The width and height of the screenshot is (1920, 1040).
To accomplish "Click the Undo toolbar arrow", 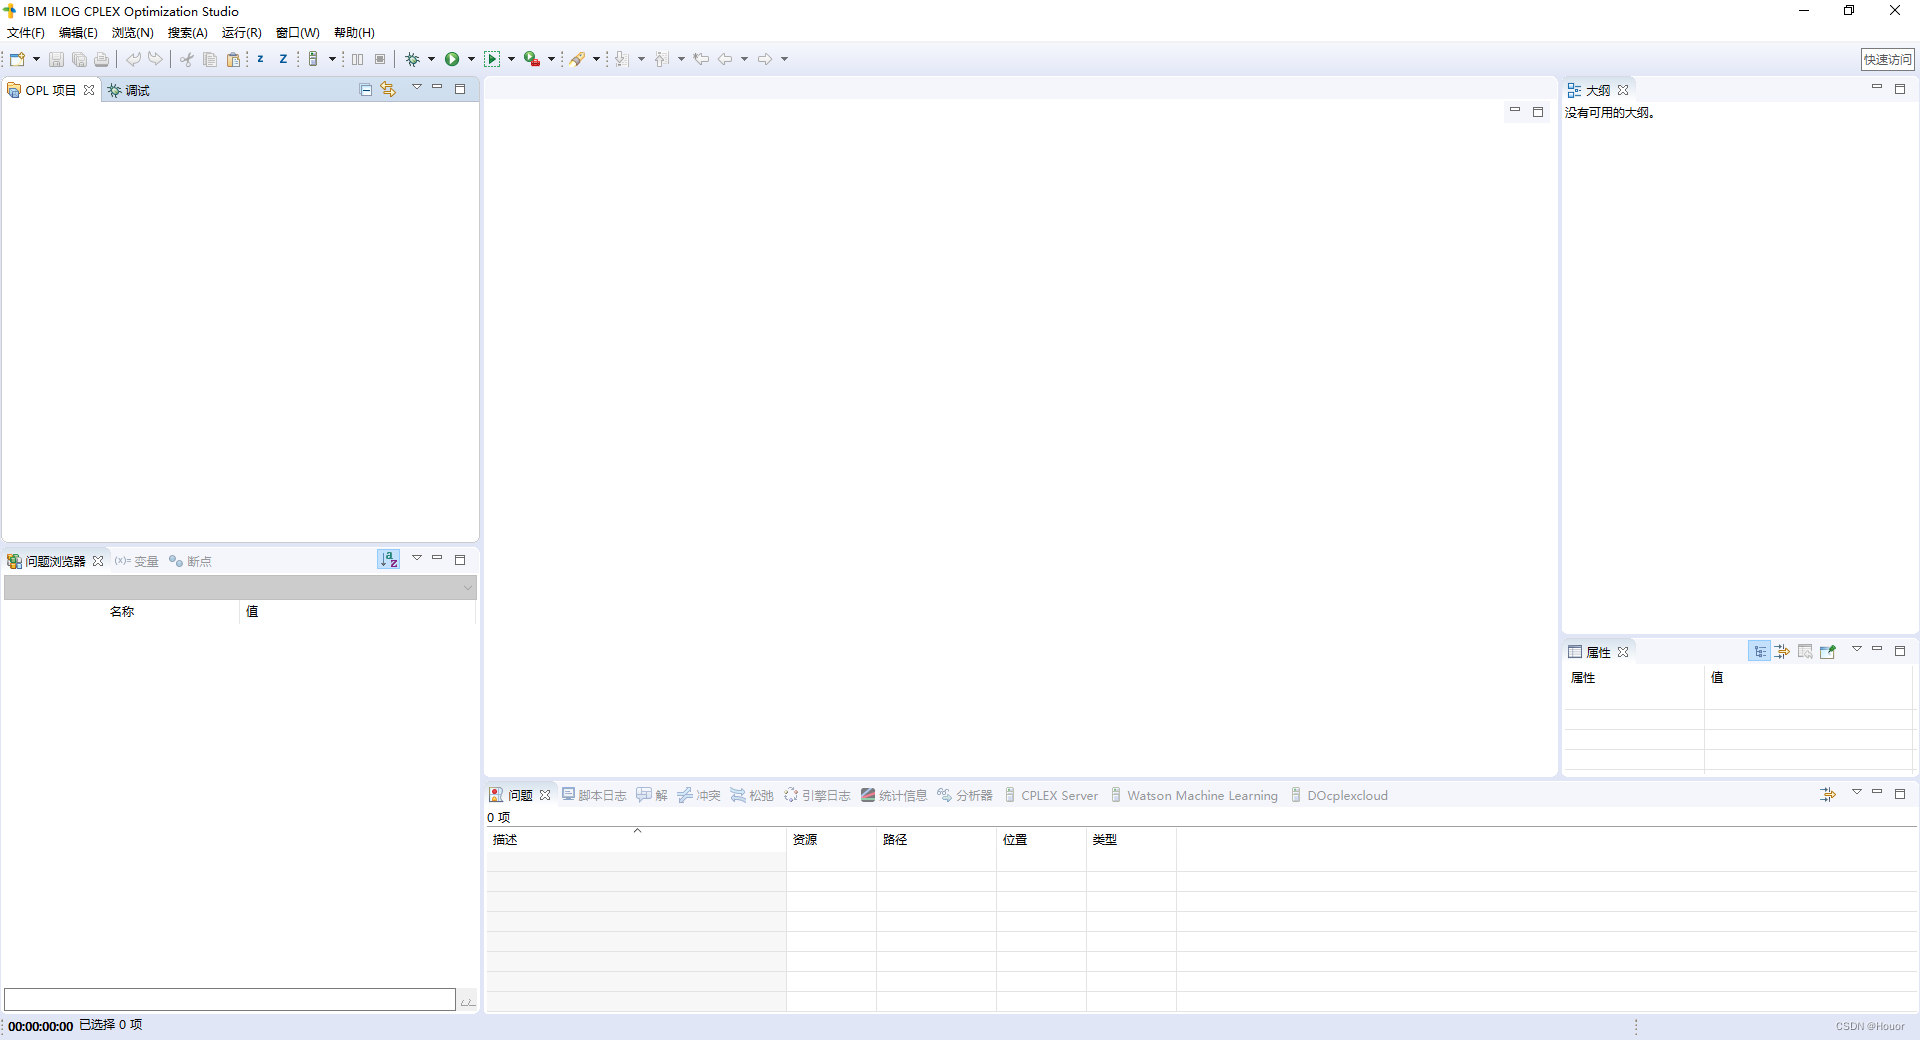I will pyautogui.click(x=133, y=59).
